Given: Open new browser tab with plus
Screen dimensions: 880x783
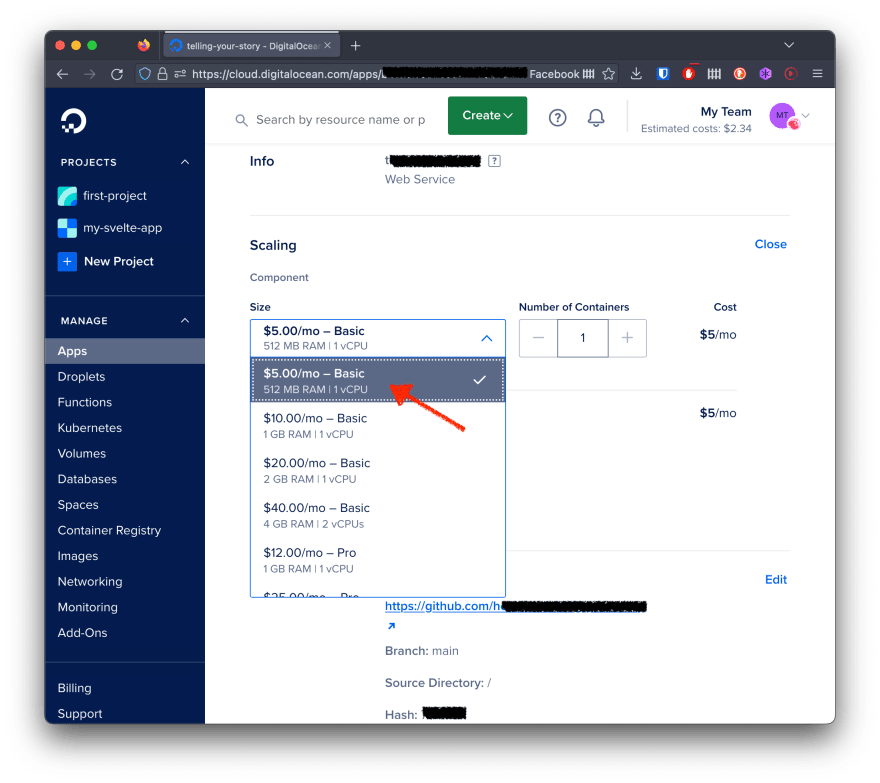Looking at the screenshot, I should pos(355,45).
